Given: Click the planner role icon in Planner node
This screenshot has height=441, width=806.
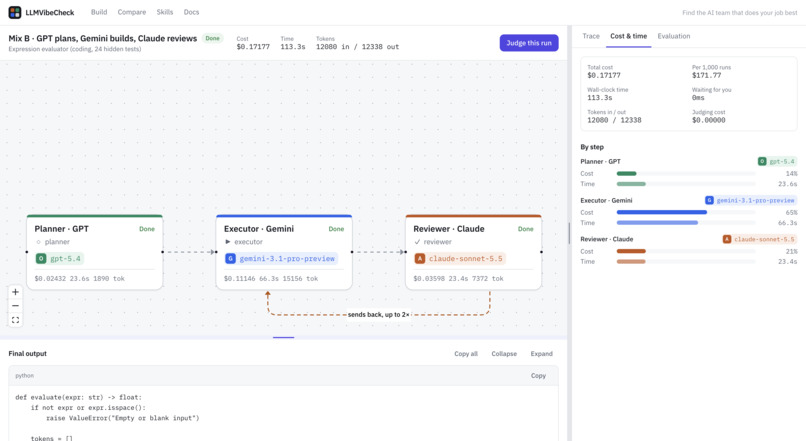Looking at the screenshot, I should 38,242.
